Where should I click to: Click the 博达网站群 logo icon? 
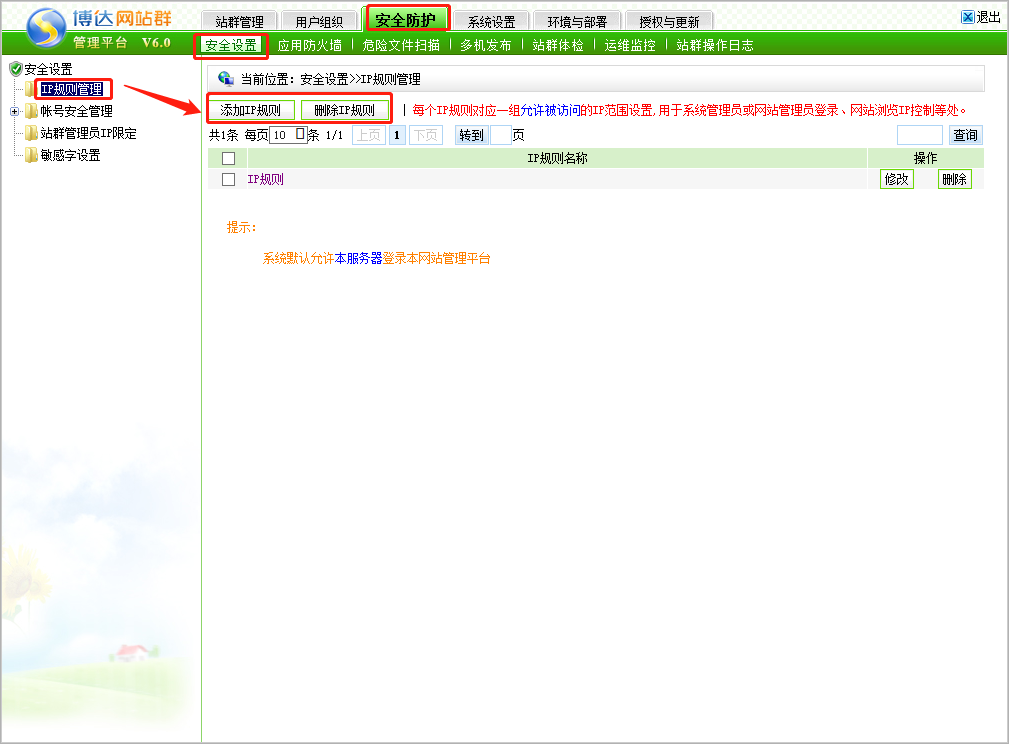[x=45, y=27]
